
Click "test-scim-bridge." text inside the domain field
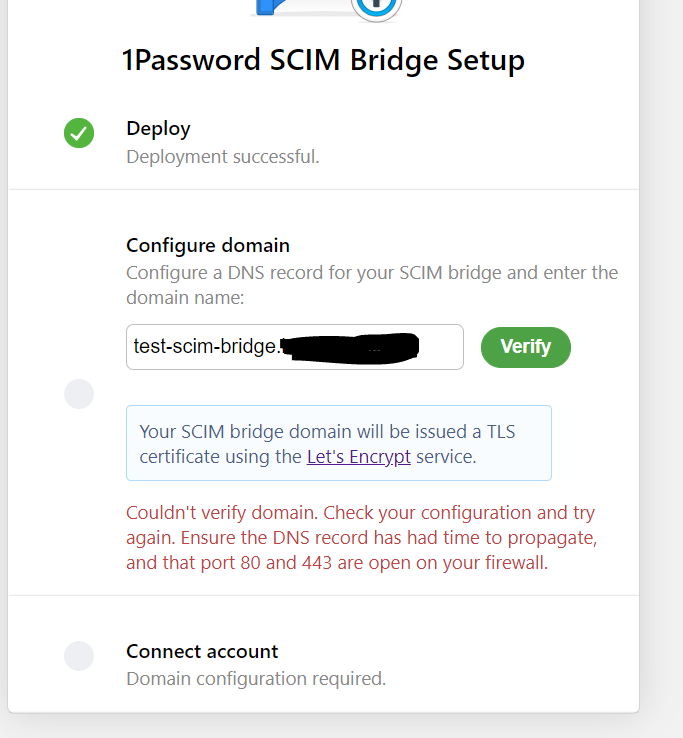click(x=206, y=347)
